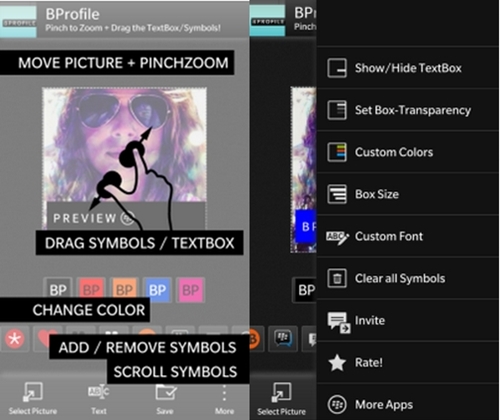This screenshot has width=500, height=420.
Task: Select the red BP color swatch
Action: point(91,289)
